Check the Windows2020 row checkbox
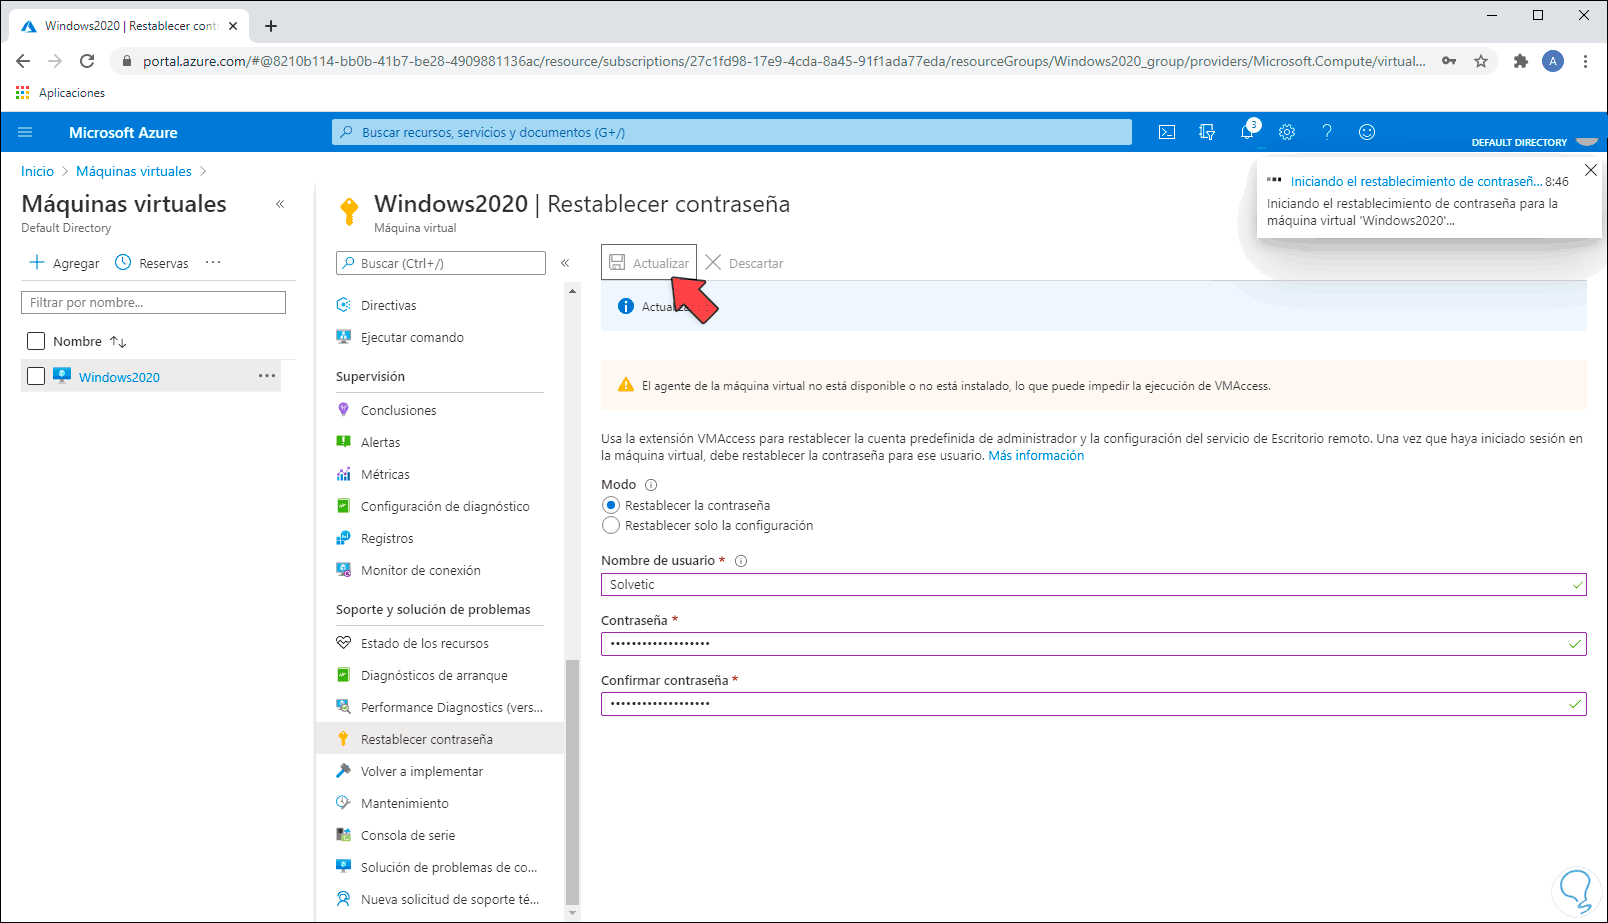Viewport: 1608px width, 923px height. pyautogui.click(x=36, y=376)
